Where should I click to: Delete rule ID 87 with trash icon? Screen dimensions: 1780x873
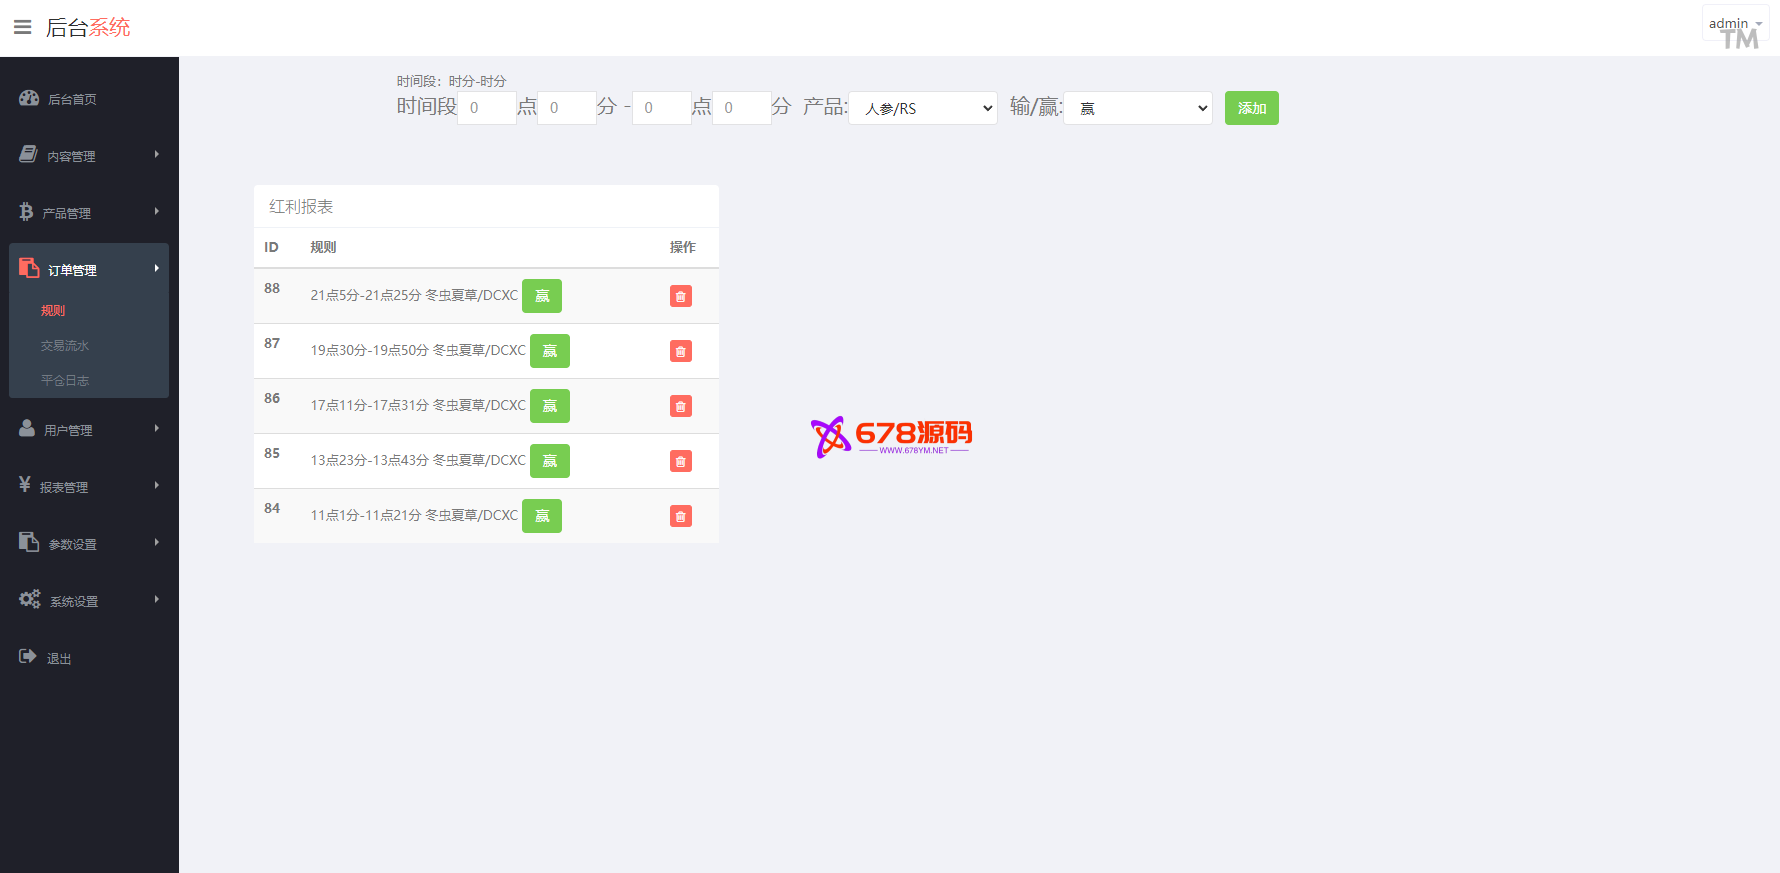(x=680, y=351)
